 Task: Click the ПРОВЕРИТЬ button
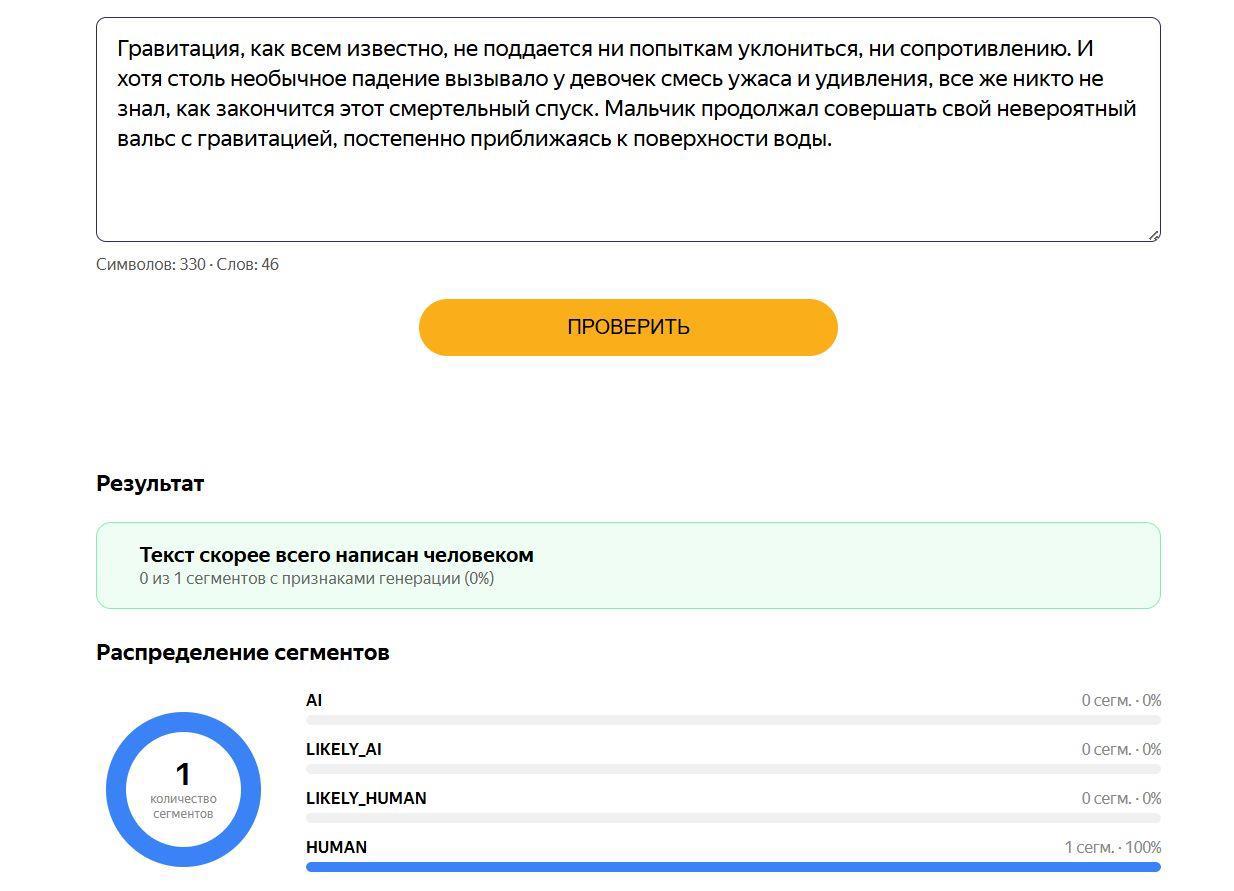coord(627,327)
